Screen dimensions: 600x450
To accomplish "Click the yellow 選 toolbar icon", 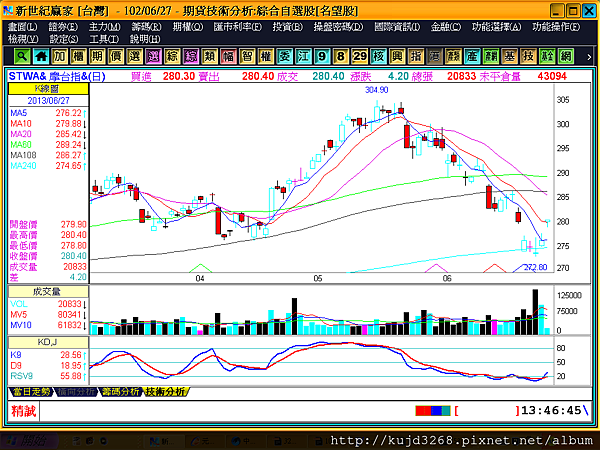I will point(135,57).
